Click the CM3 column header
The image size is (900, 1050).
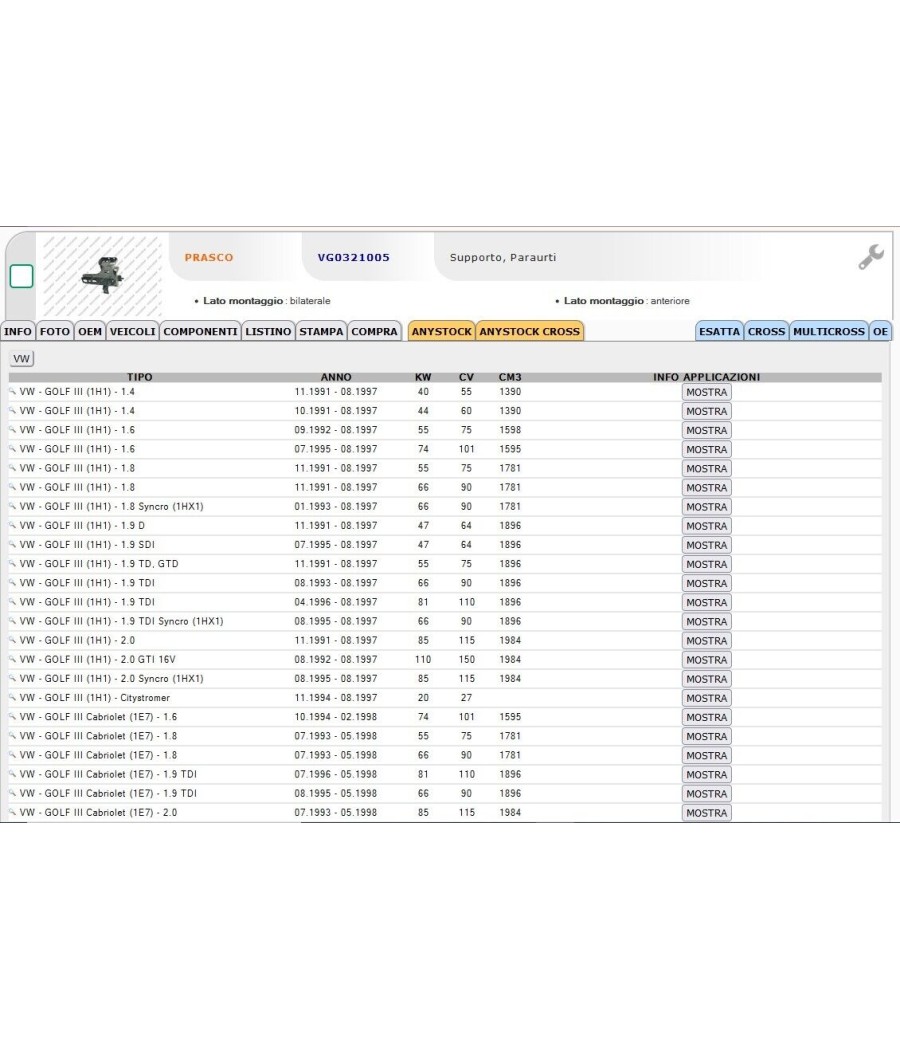pyautogui.click(x=510, y=377)
